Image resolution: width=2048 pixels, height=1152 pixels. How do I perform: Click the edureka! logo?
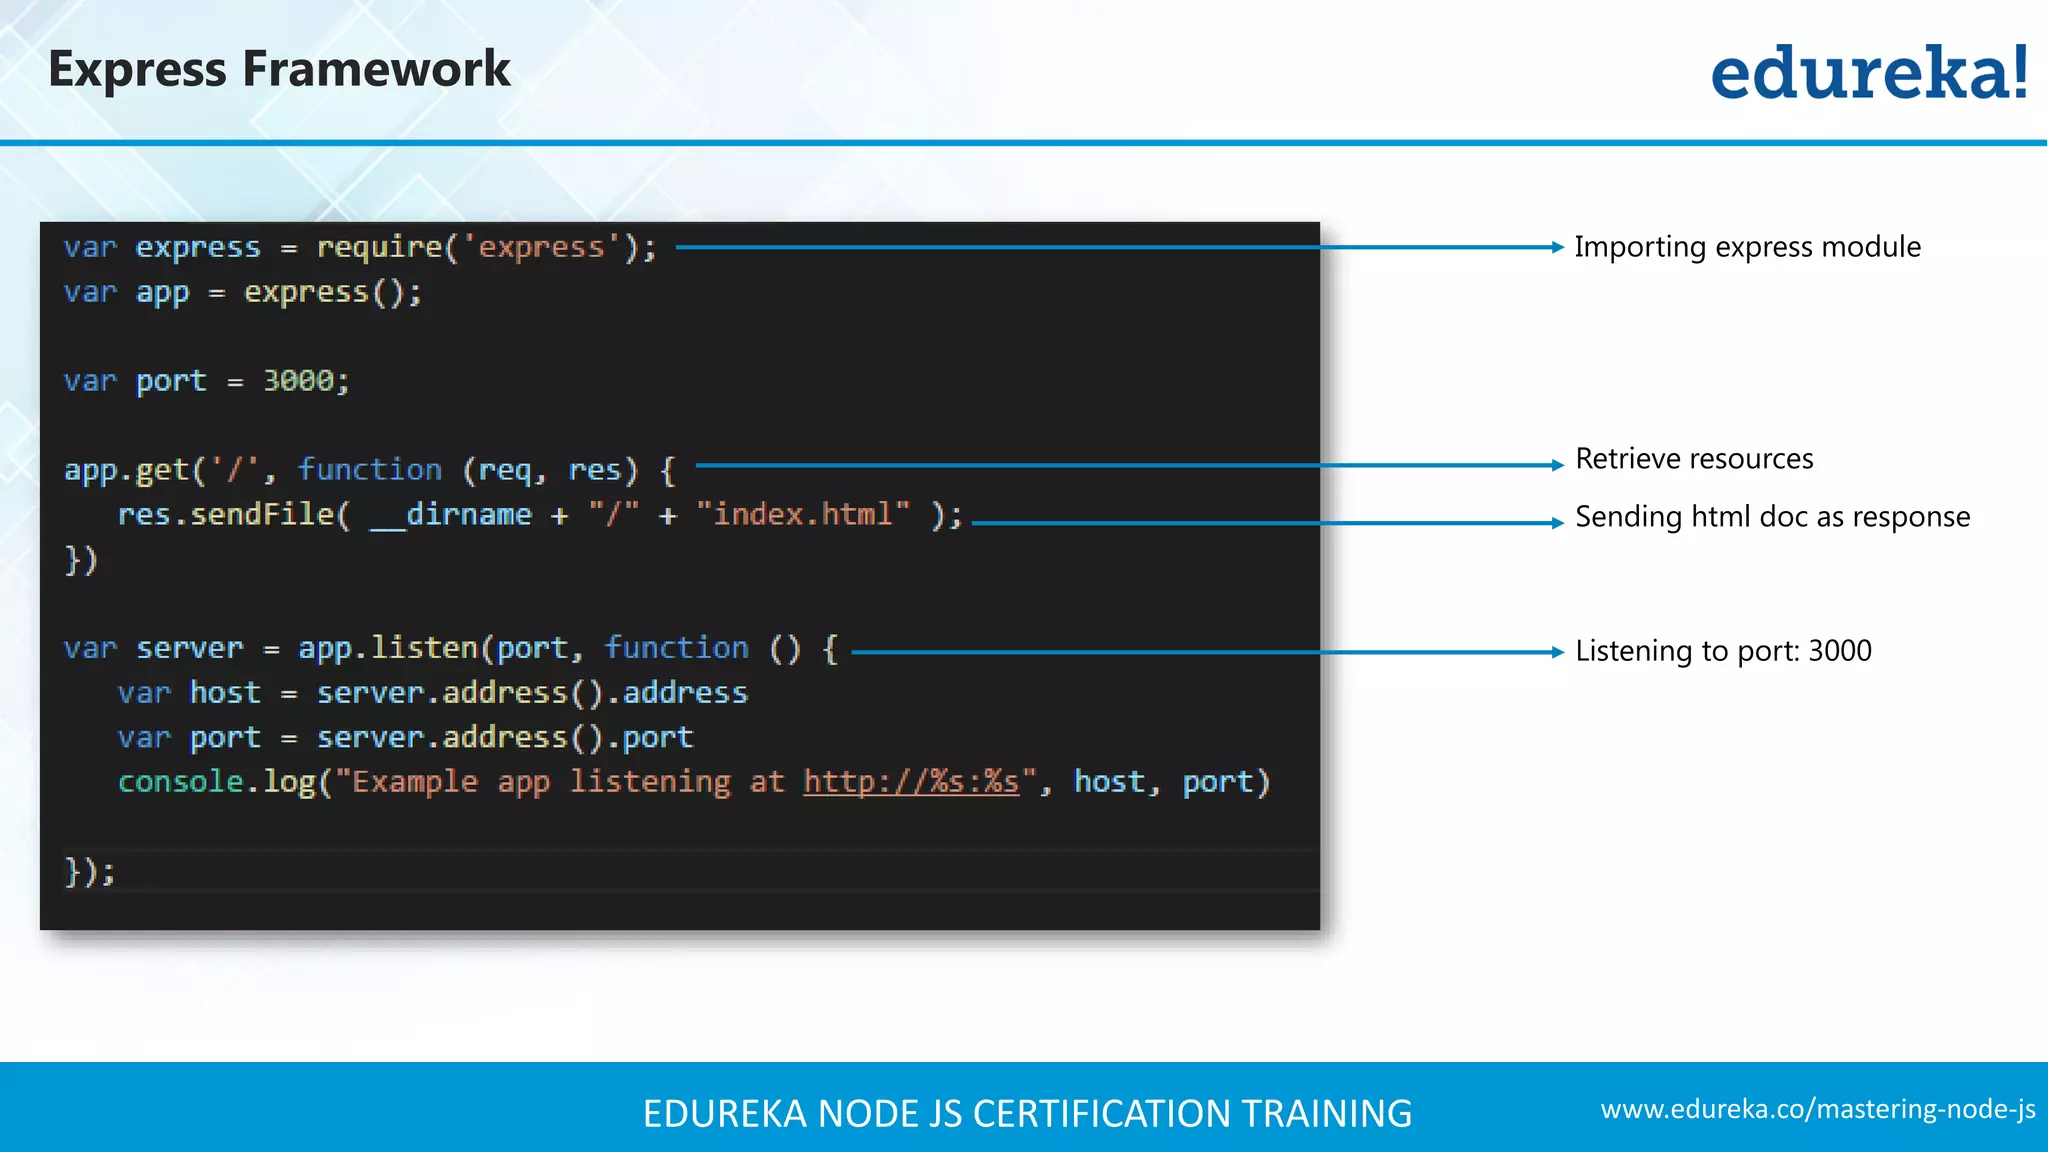pyautogui.click(x=1869, y=72)
